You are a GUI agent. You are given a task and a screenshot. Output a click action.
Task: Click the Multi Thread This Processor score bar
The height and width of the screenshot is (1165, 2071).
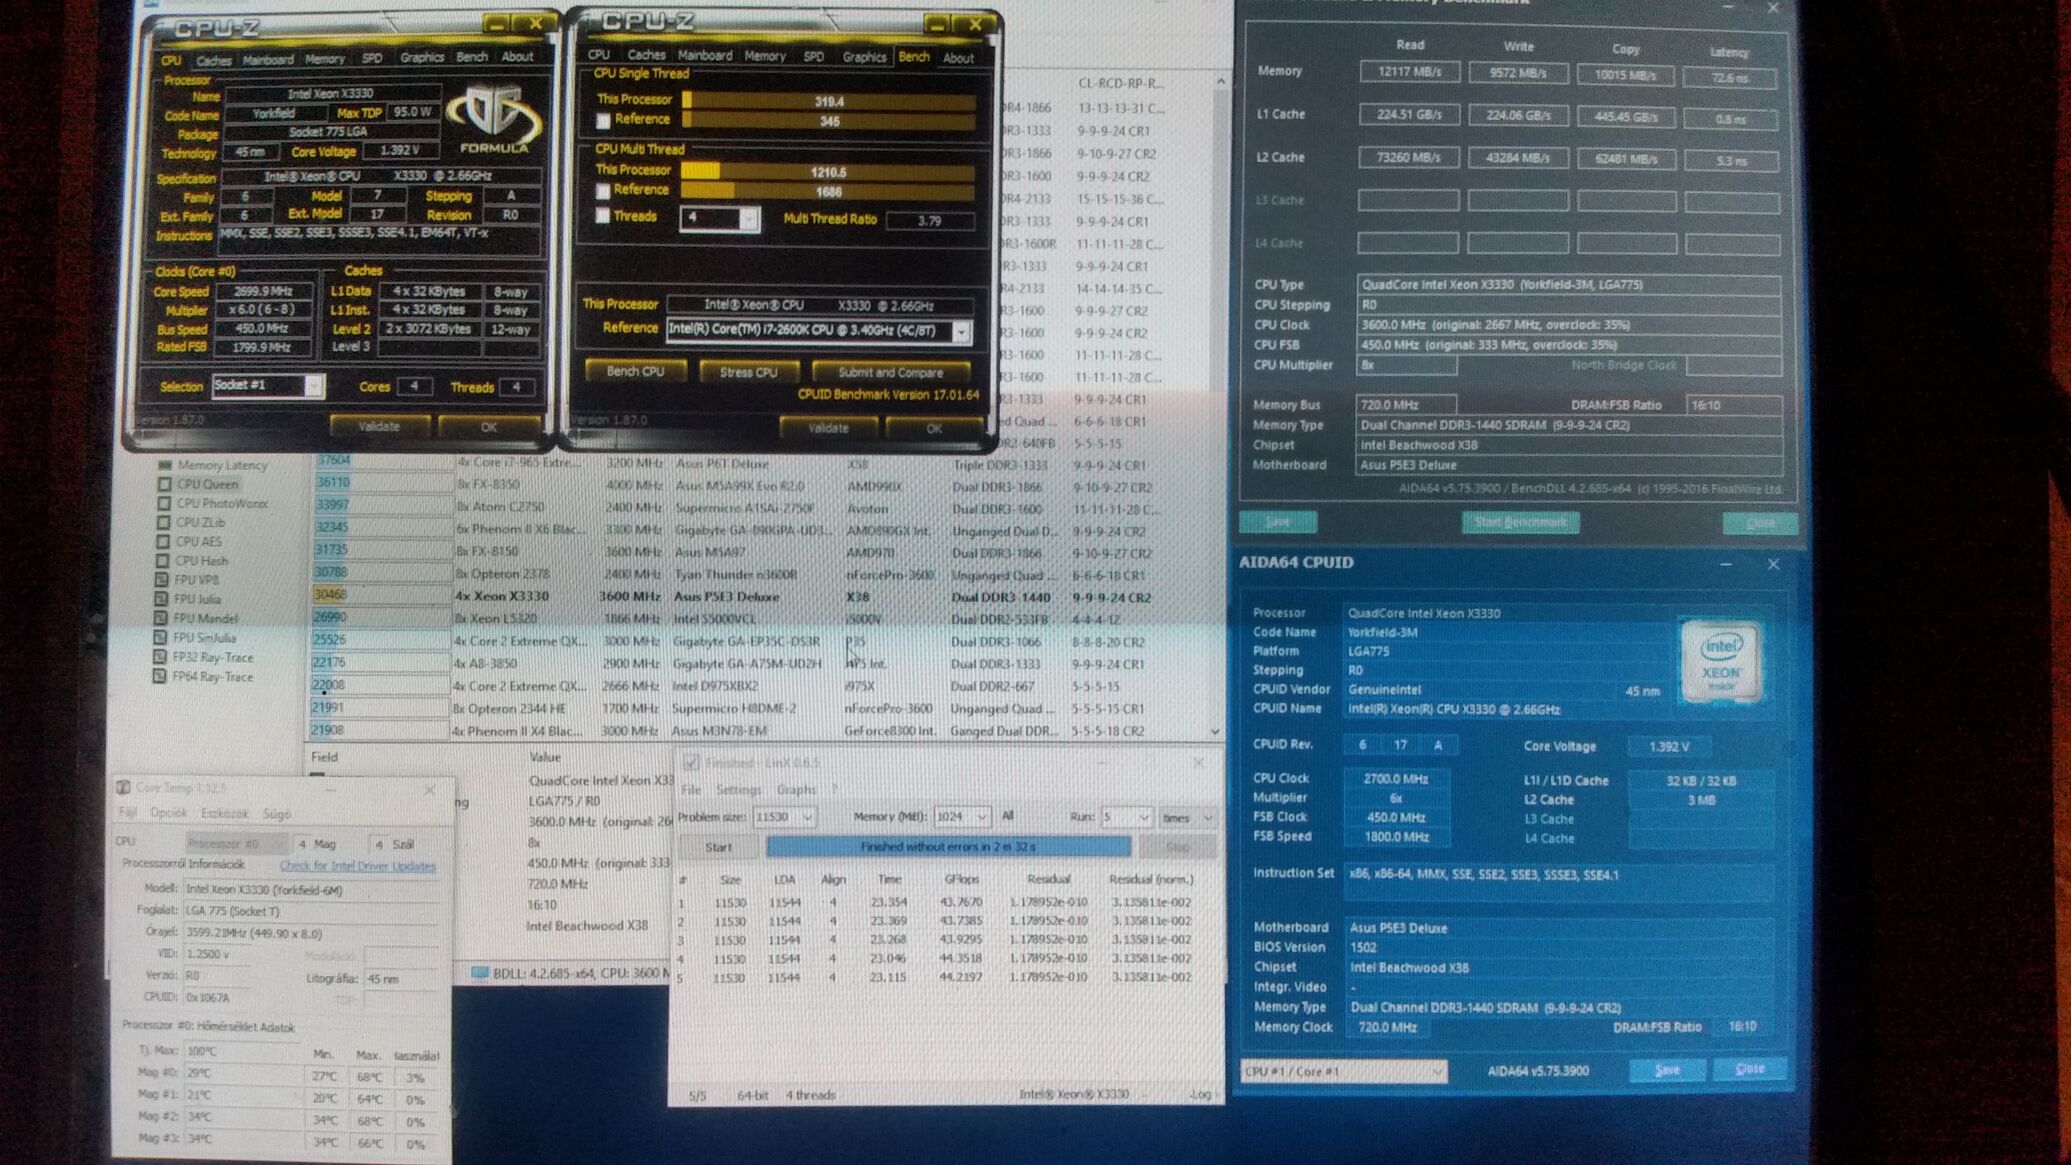(x=828, y=172)
